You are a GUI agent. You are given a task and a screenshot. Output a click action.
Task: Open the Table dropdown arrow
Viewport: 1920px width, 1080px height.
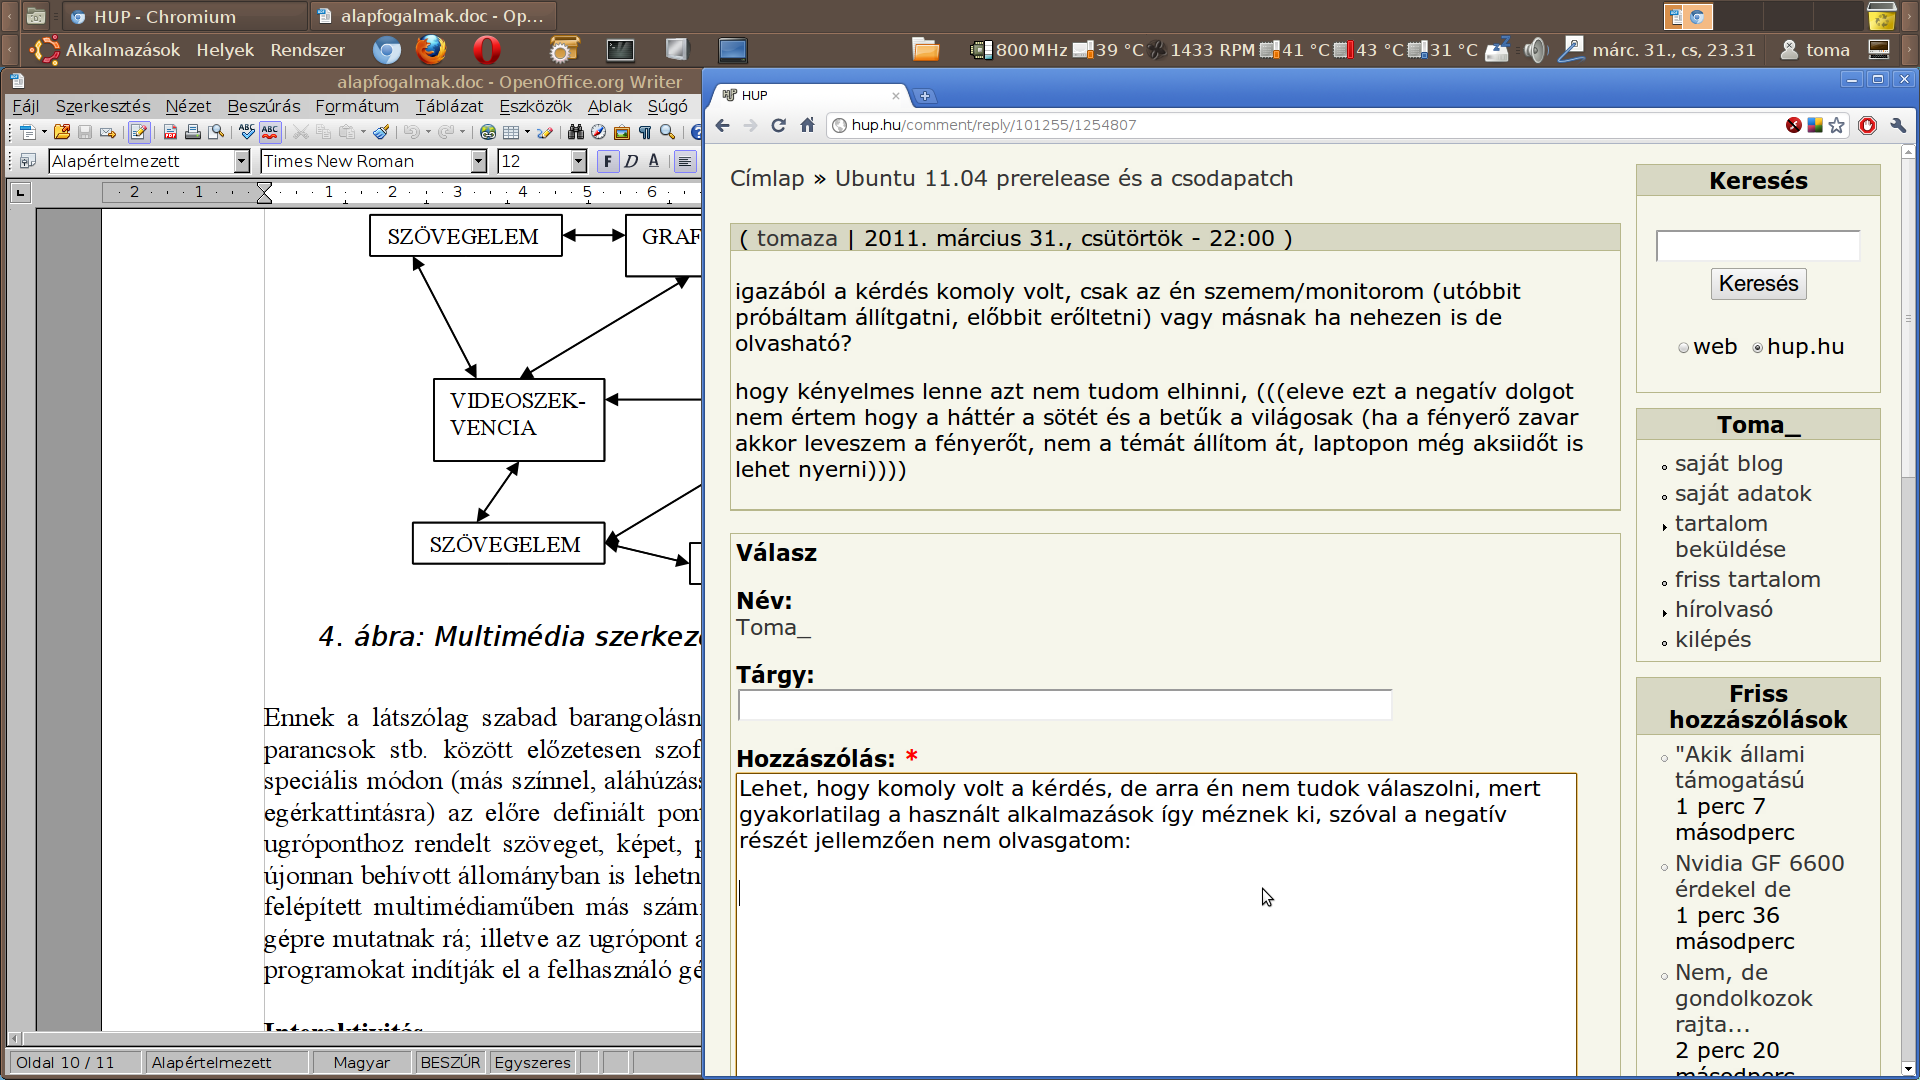coord(527,132)
